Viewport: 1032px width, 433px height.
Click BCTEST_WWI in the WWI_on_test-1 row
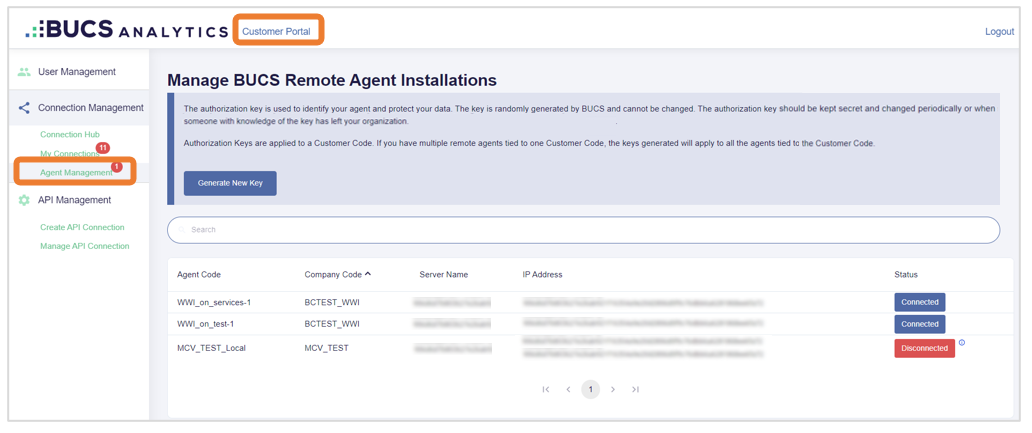[x=332, y=324]
